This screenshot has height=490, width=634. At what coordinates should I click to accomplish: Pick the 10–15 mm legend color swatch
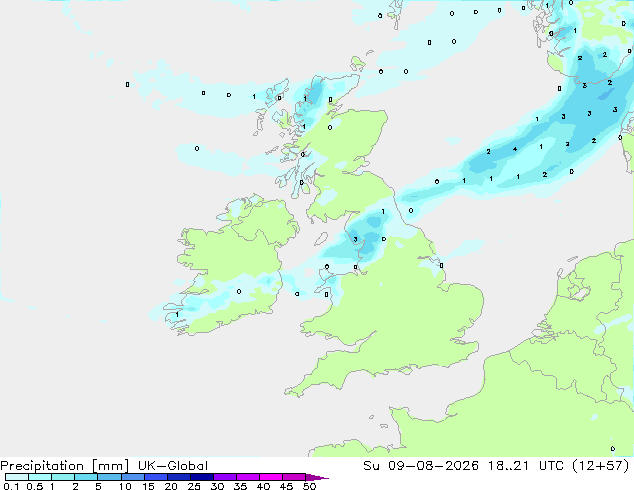pyautogui.click(x=133, y=477)
